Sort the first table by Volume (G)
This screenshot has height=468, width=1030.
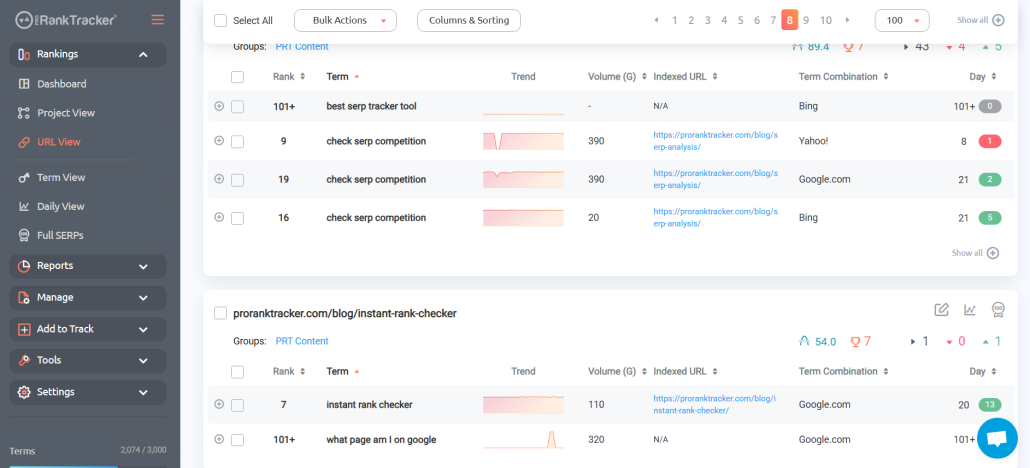coord(644,77)
